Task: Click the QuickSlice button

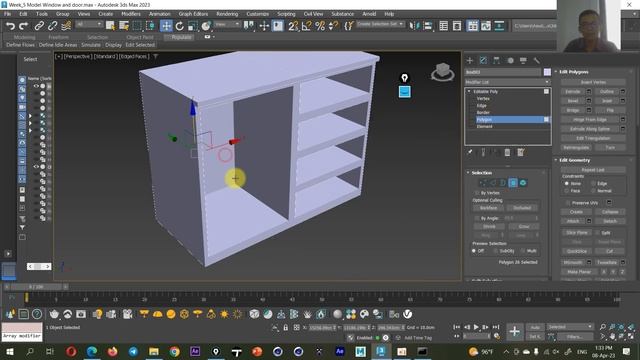Action: (577, 251)
